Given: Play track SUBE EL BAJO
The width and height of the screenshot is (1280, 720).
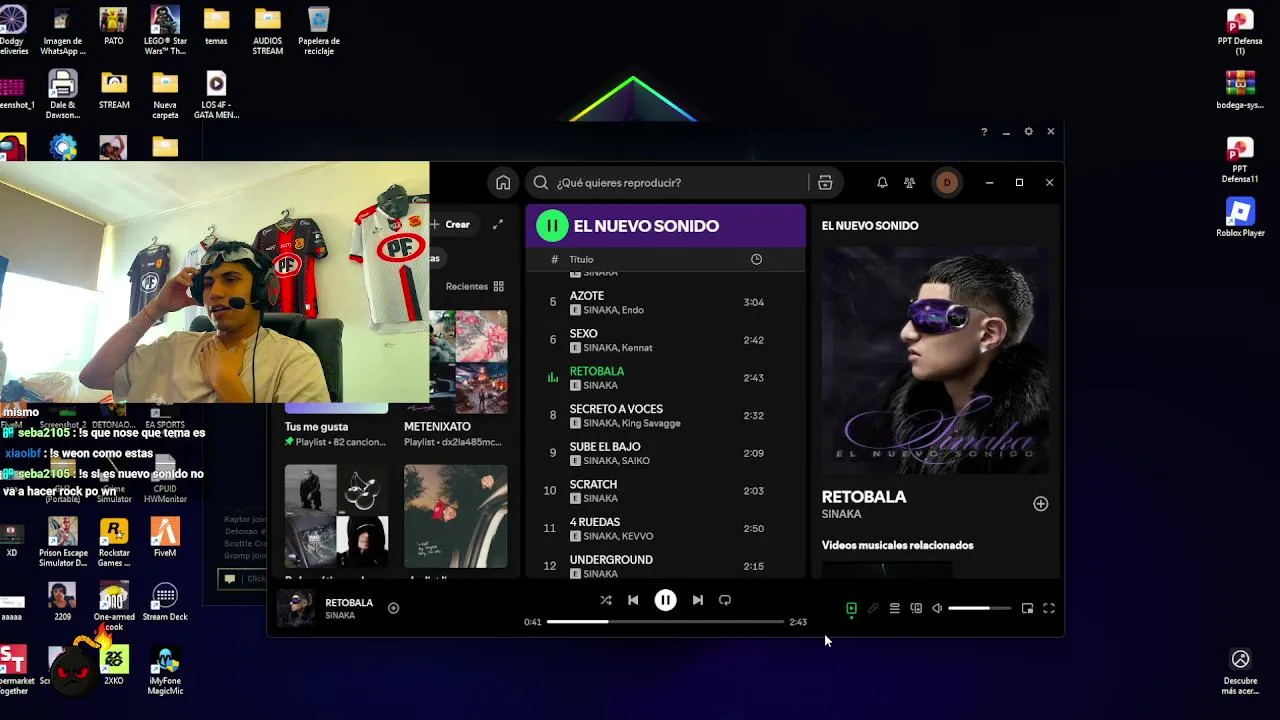Looking at the screenshot, I should point(665,453).
